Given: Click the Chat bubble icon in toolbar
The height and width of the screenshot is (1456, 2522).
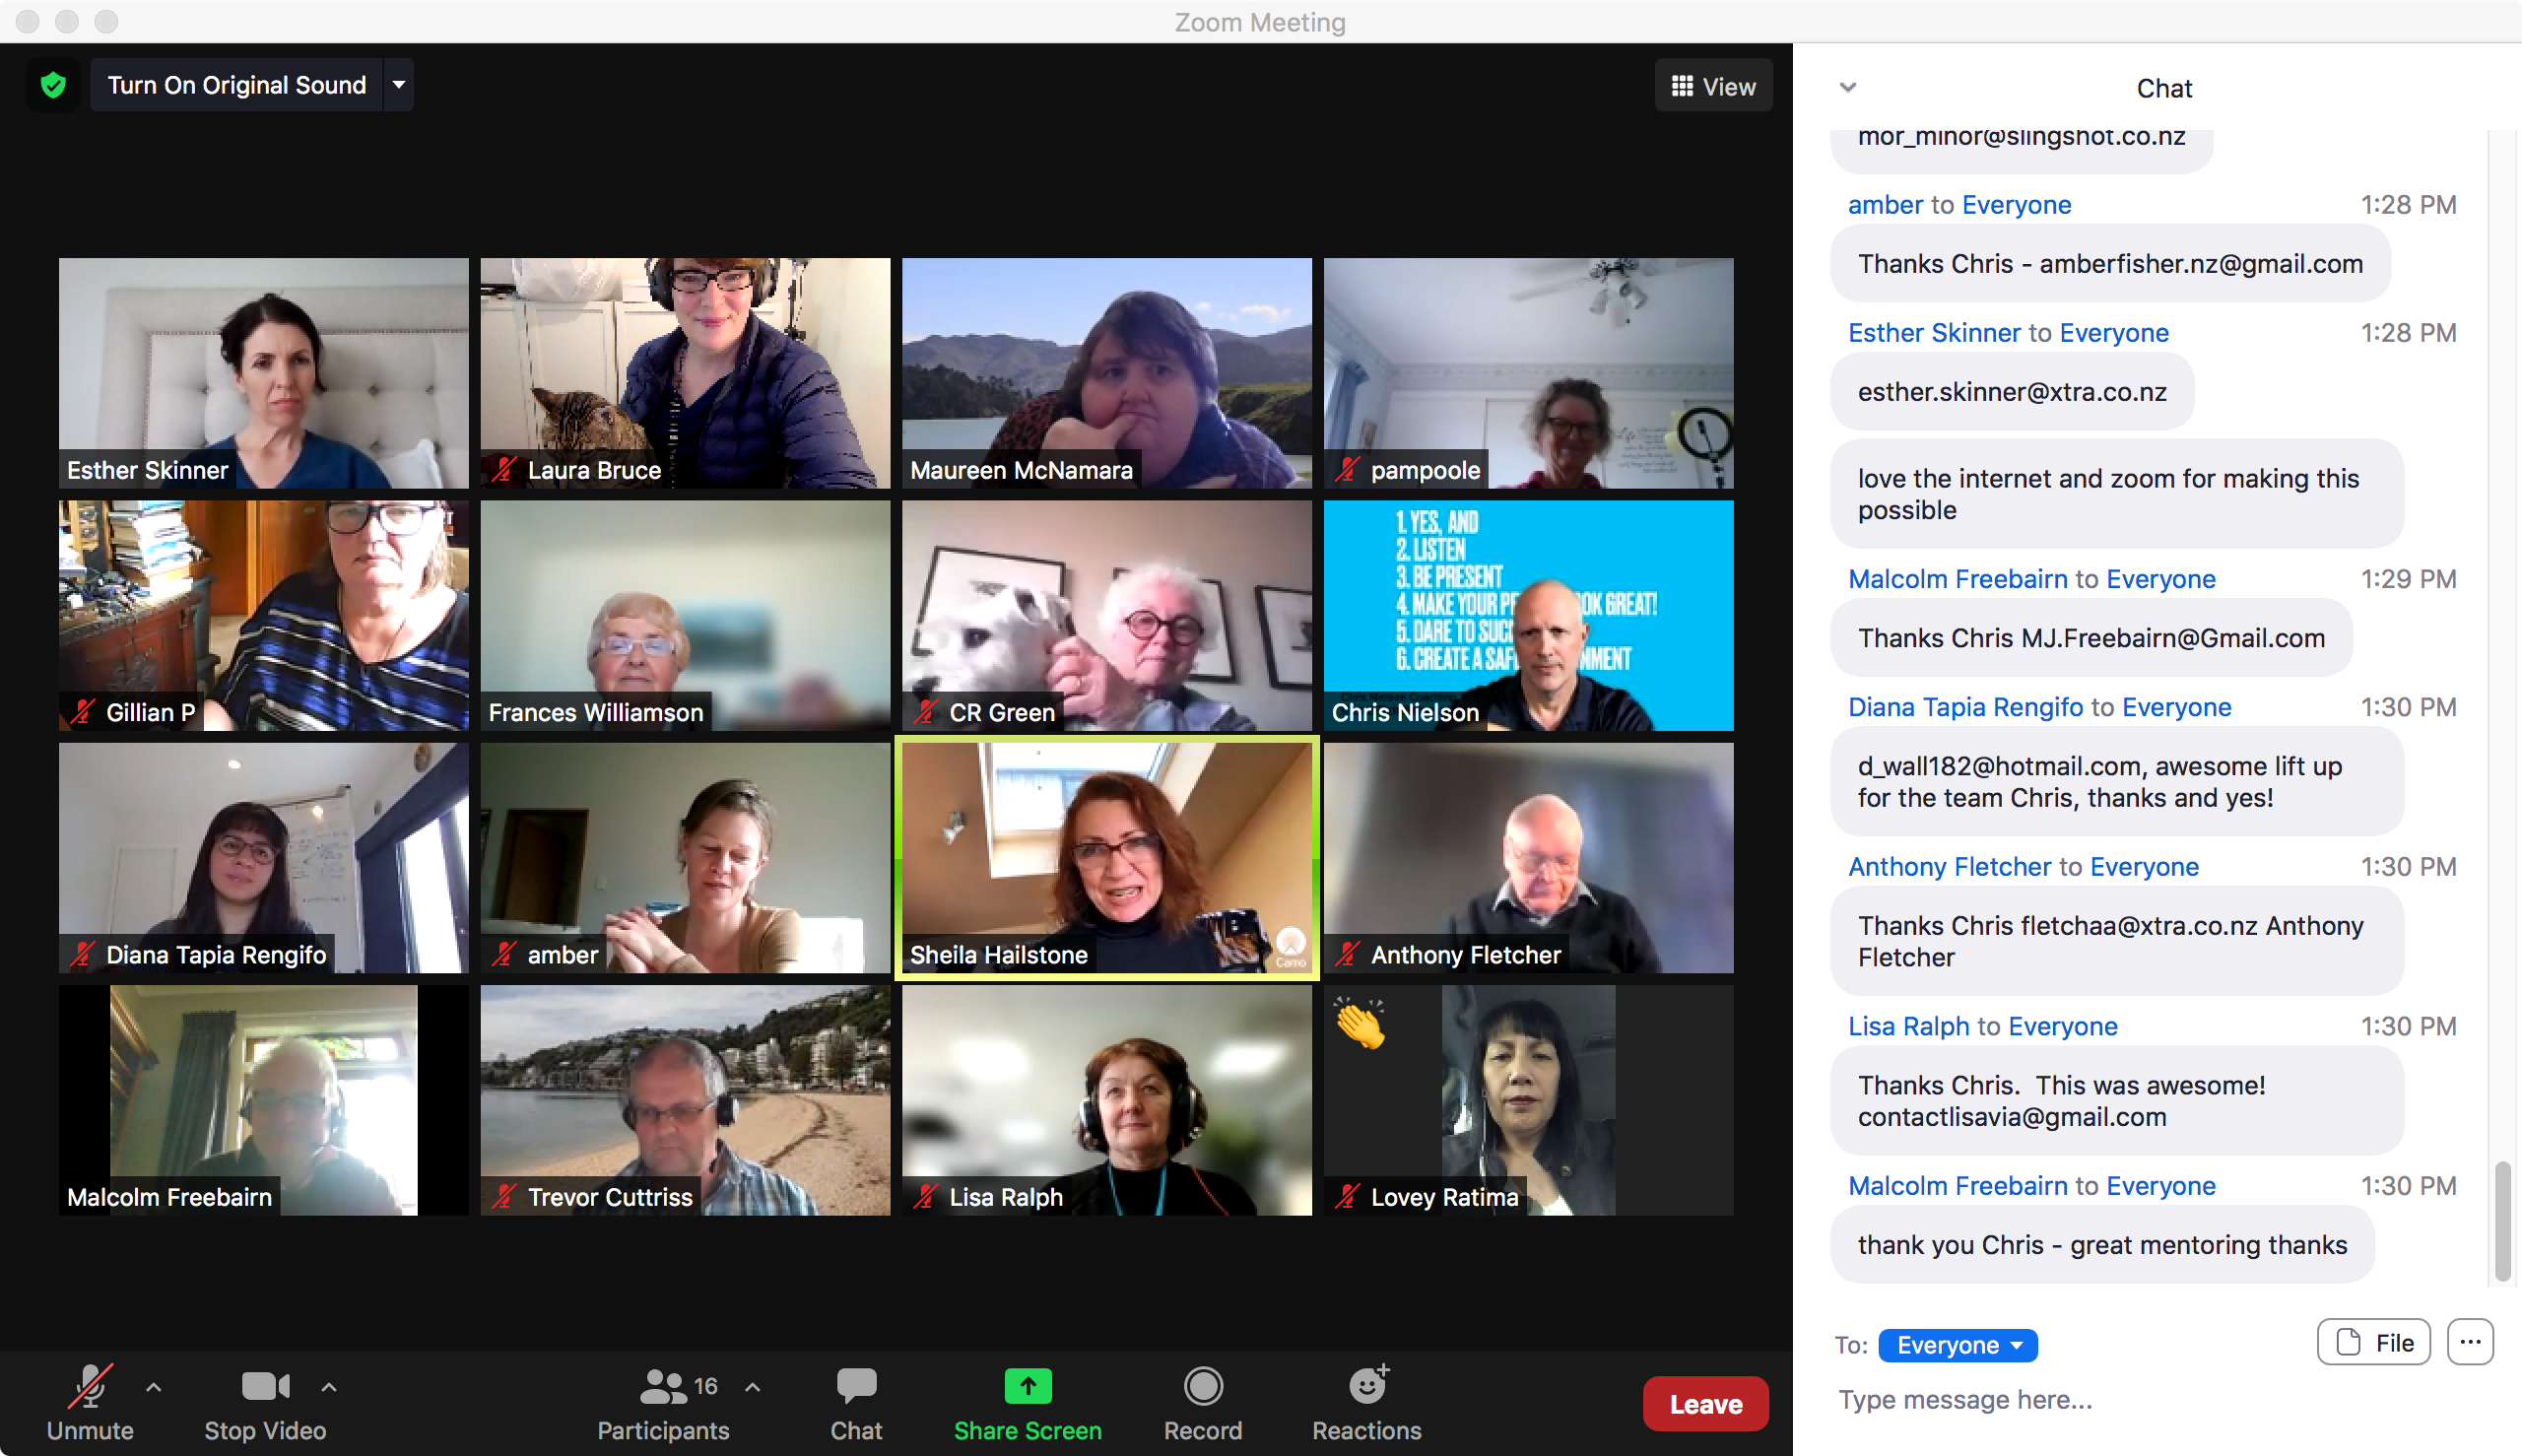Looking at the screenshot, I should click(856, 1387).
